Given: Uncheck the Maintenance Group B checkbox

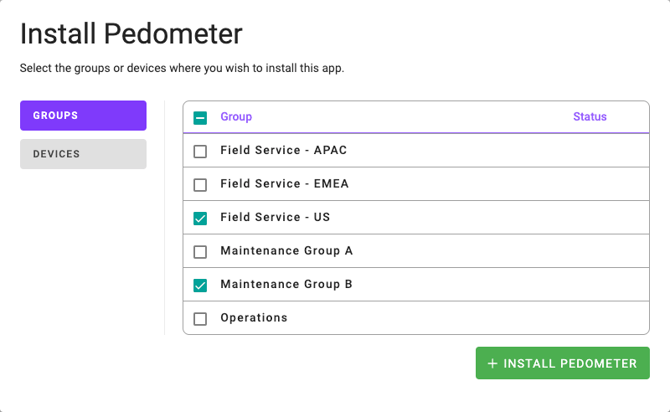Looking at the screenshot, I should click(x=200, y=285).
